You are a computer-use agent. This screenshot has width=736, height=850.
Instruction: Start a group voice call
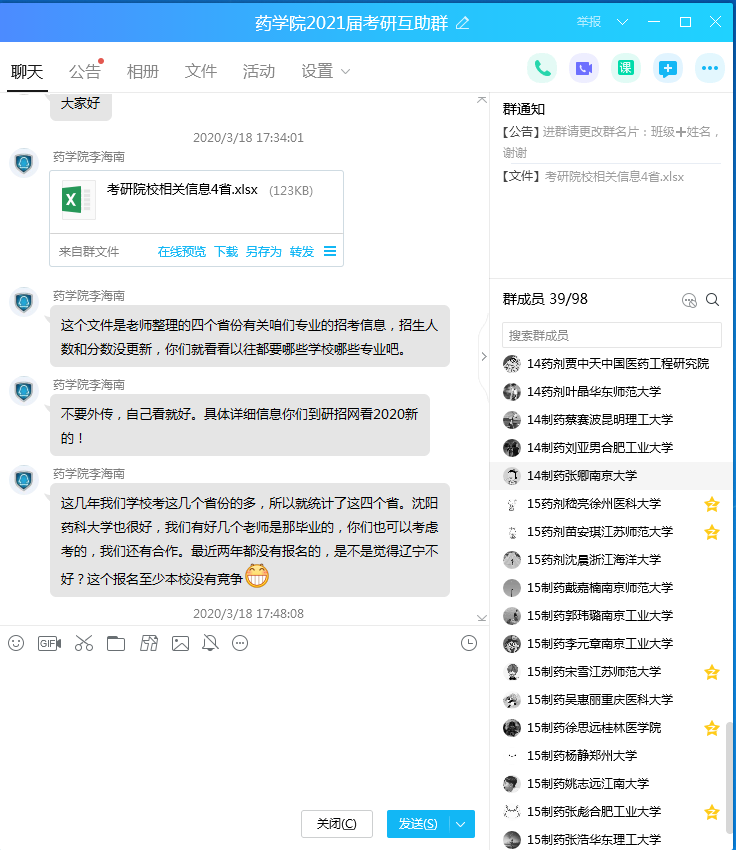pos(542,68)
